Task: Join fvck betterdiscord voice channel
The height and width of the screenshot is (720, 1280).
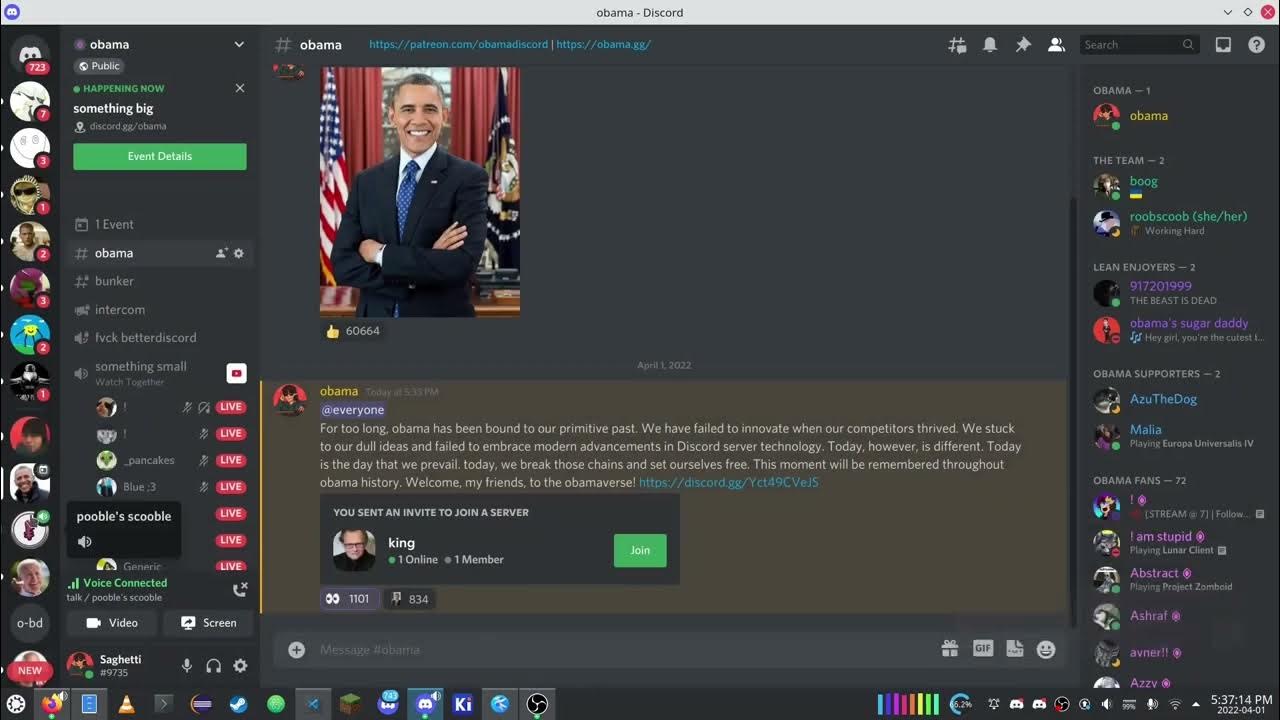Action: click(160, 338)
